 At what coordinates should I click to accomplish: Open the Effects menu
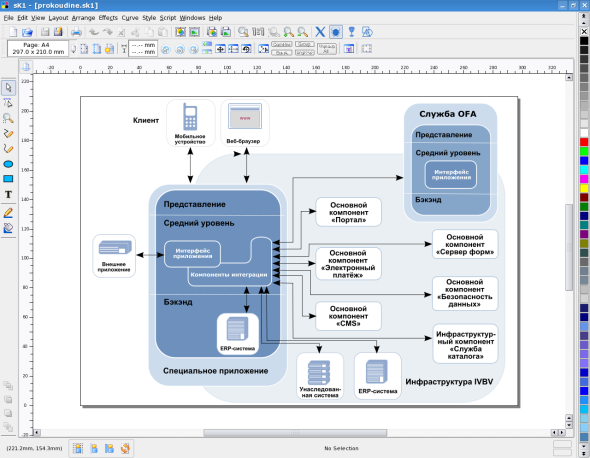[108, 18]
